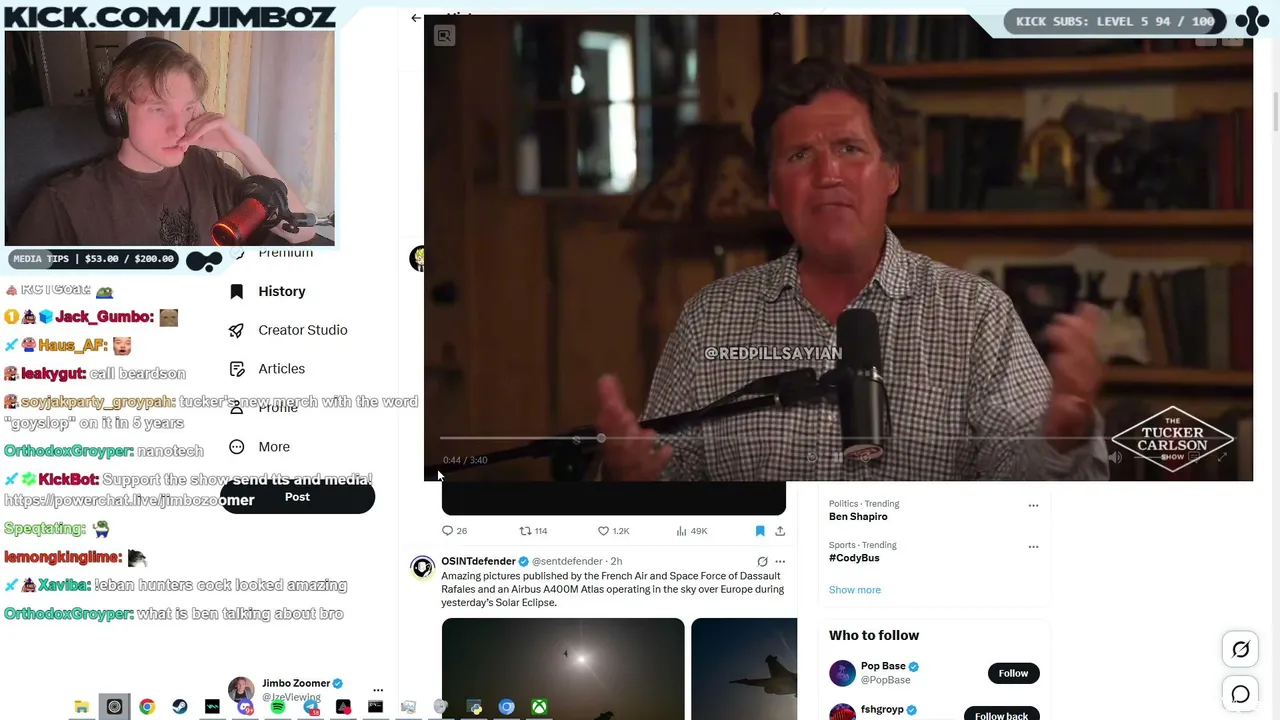This screenshot has width=1280, height=720.
Task: Open more options for Ben Shapiro trend
Action: [1033, 506]
